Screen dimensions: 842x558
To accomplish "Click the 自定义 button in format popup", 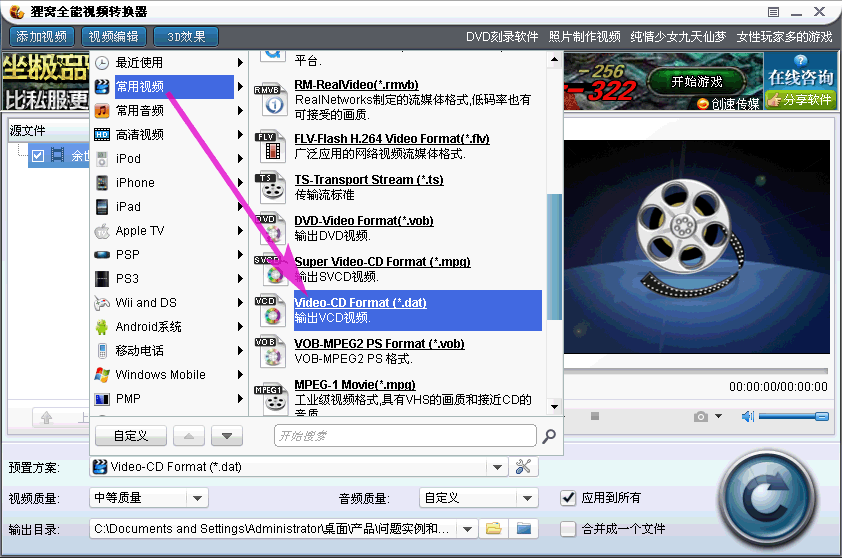I will [130, 436].
